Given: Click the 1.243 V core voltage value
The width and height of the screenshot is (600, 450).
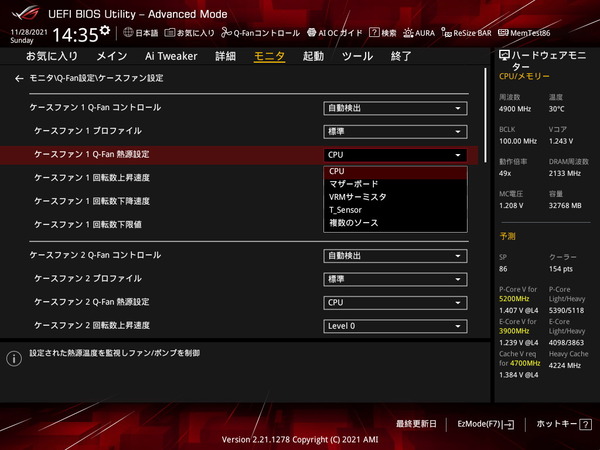Looking at the screenshot, I should (561, 141).
